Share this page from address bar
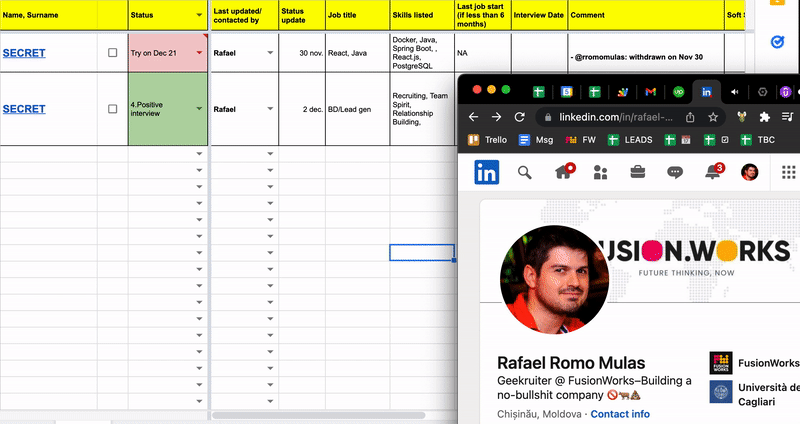The width and height of the screenshot is (800, 424). point(690,117)
